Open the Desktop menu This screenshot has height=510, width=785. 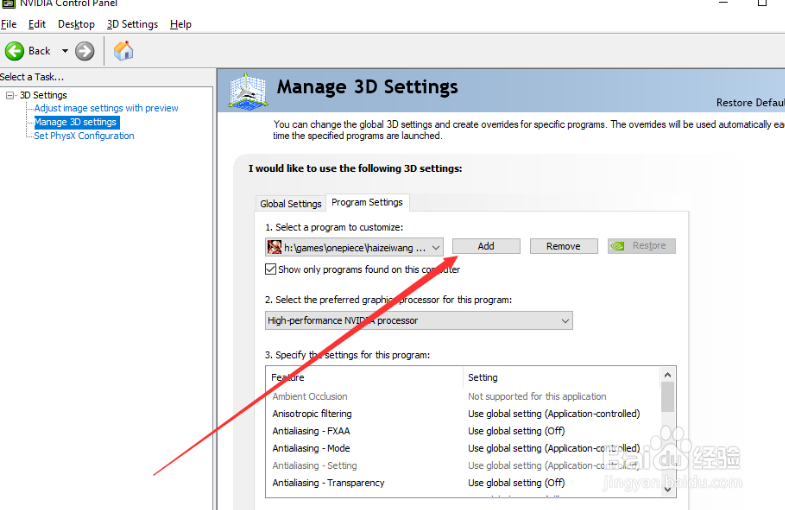click(x=76, y=24)
